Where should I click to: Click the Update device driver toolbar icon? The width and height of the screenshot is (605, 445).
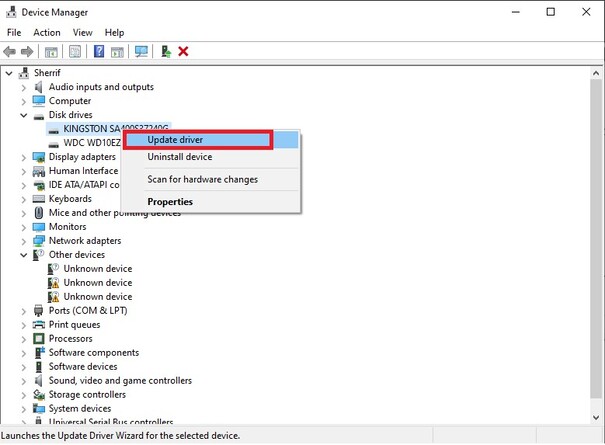tap(166, 51)
